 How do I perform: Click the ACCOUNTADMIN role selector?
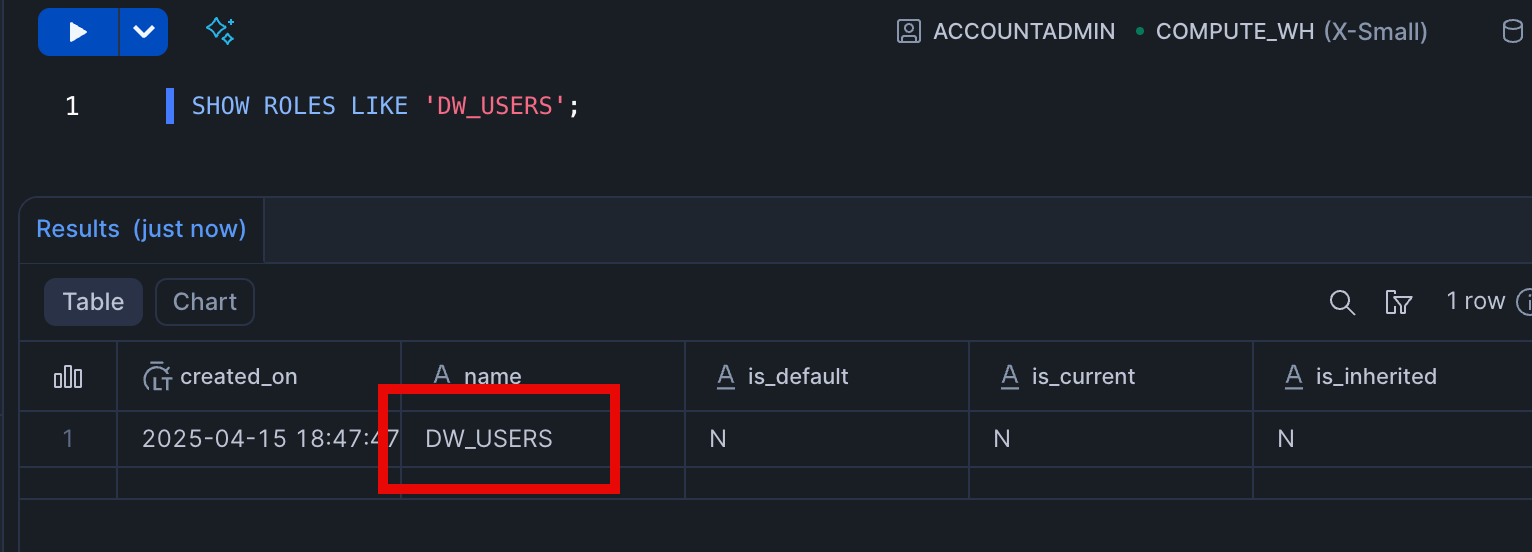1007,32
